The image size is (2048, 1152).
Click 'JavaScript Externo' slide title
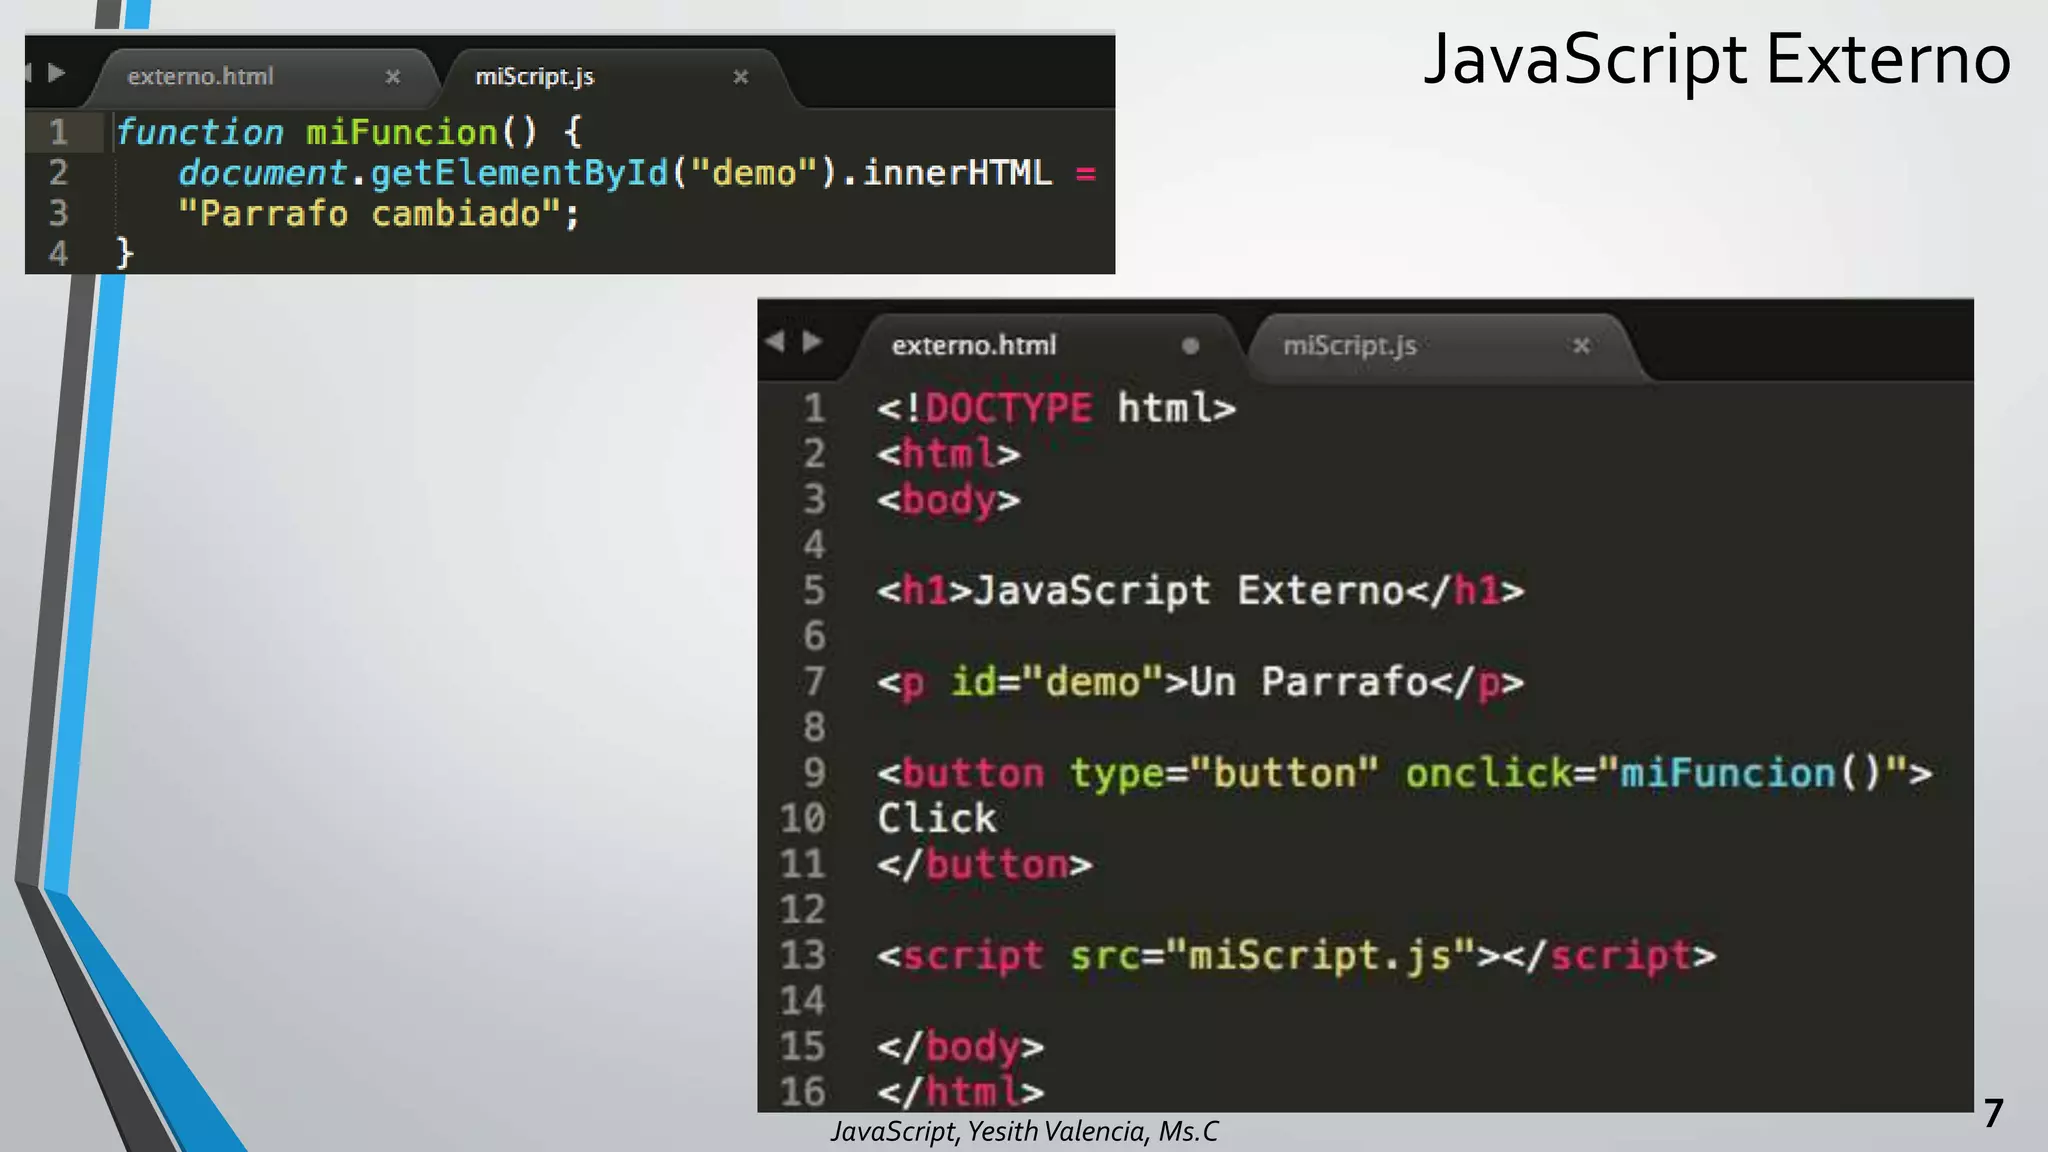pyautogui.click(x=1717, y=59)
